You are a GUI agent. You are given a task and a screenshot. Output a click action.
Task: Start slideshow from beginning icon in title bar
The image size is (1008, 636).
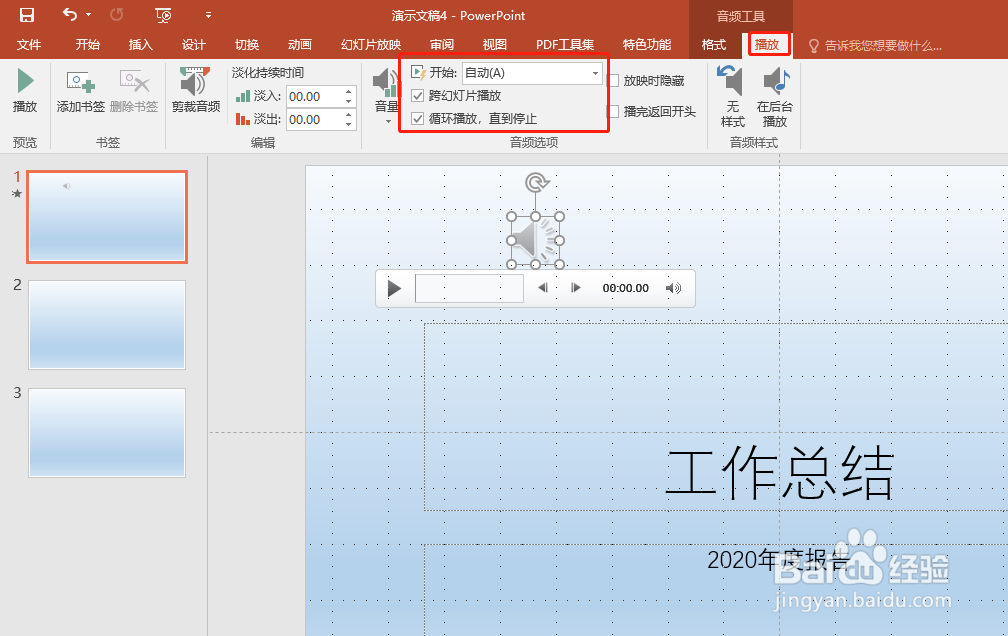tap(163, 15)
